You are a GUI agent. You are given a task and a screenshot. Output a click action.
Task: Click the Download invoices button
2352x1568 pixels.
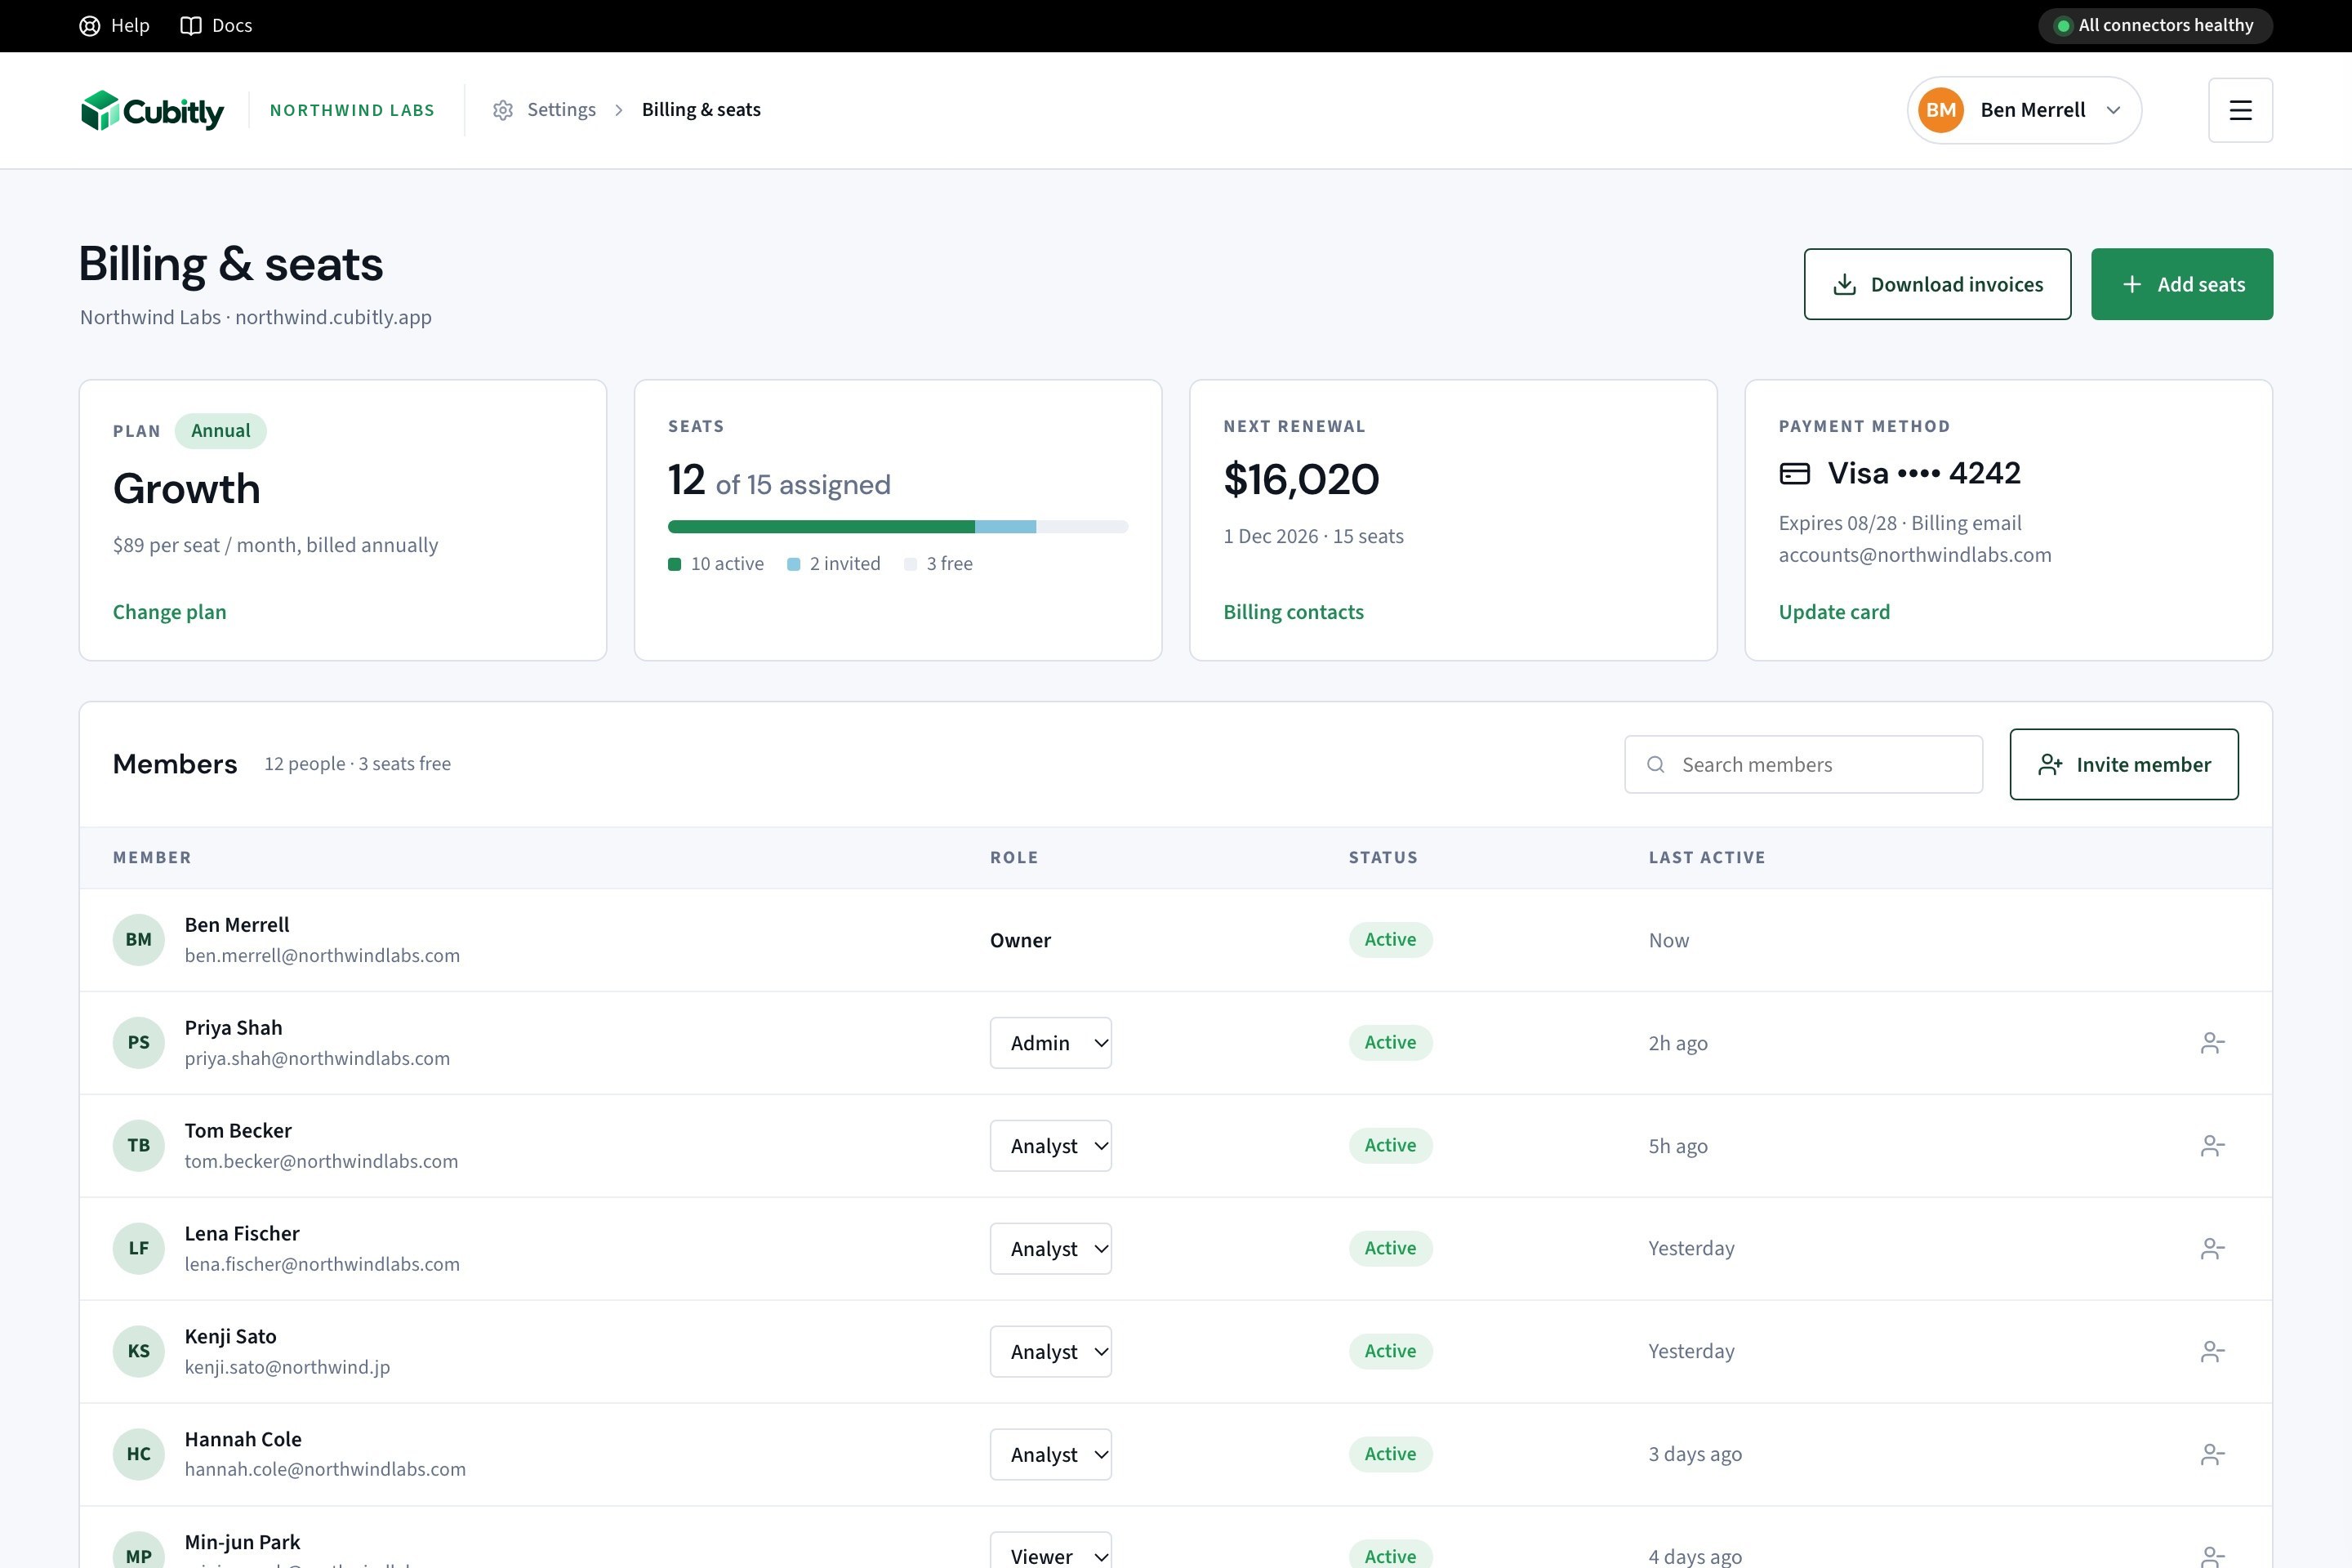tap(1937, 284)
